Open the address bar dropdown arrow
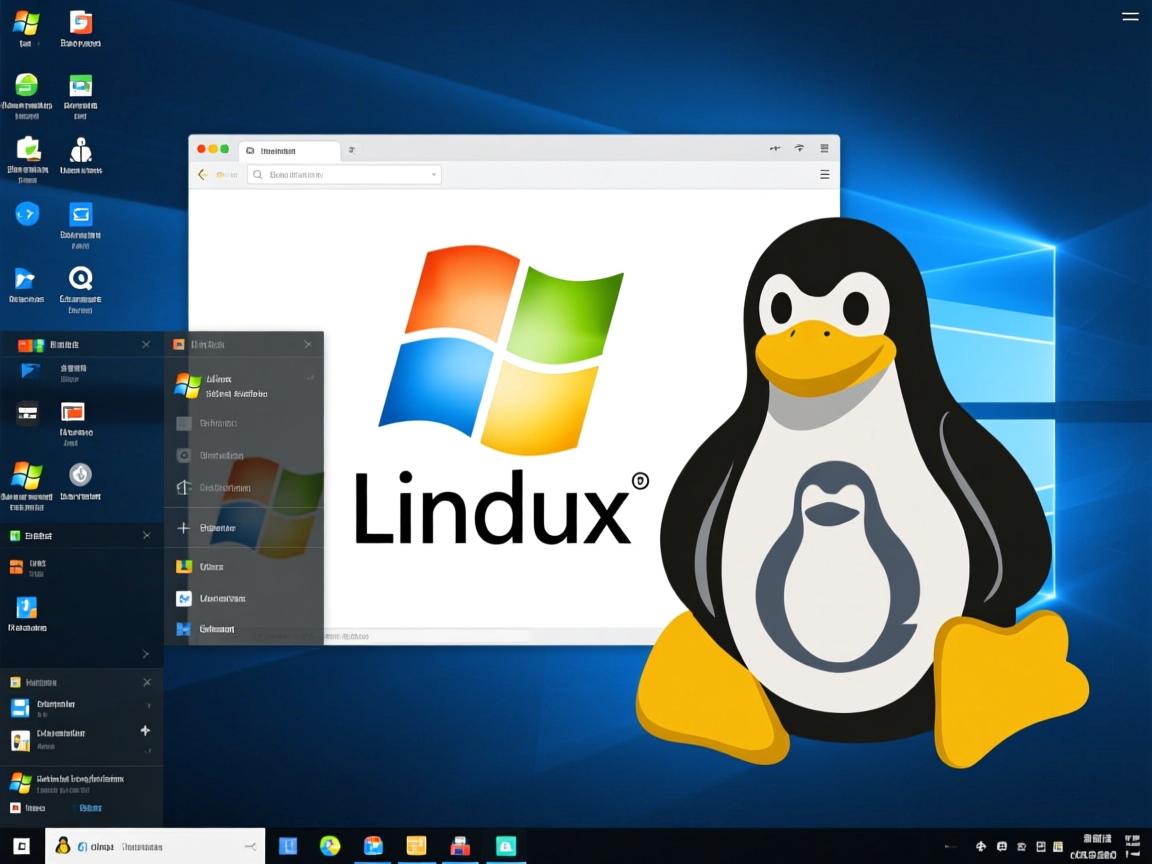 433,174
